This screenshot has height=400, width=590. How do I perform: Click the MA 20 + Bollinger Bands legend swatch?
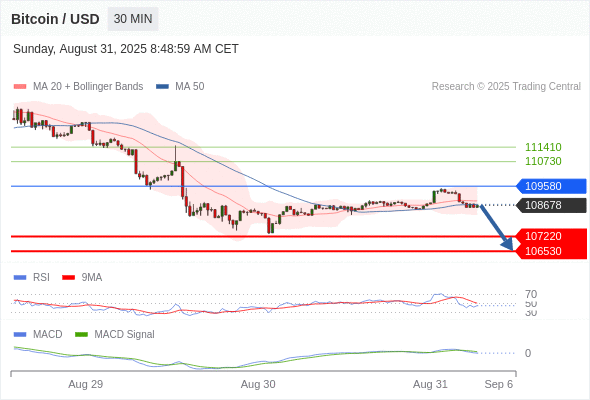[x=20, y=87]
